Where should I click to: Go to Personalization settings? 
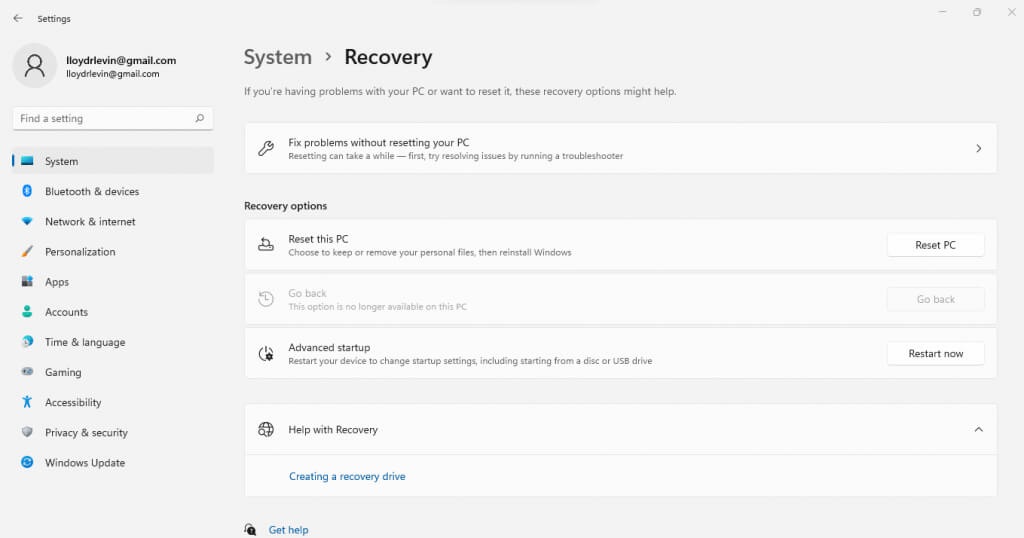click(x=112, y=251)
